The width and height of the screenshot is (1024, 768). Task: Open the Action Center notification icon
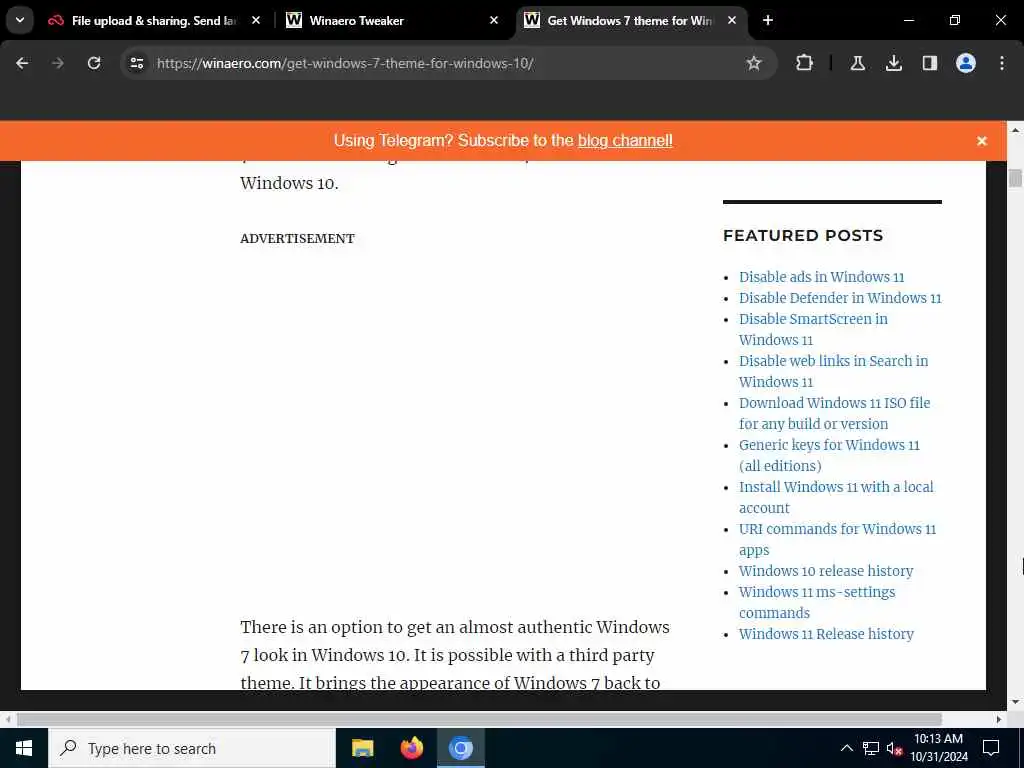pyautogui.click(x=991, y=748)
